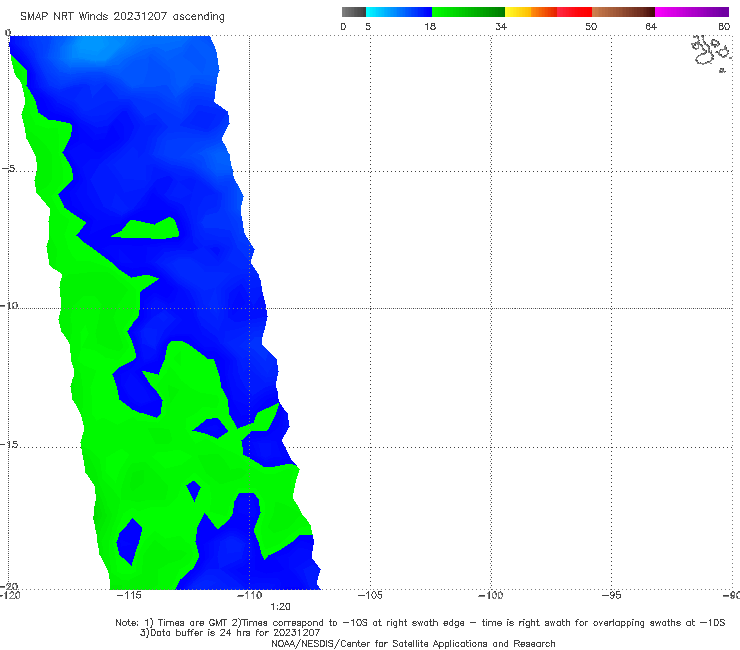
Task: Click the latitude label '-15'
Action: 9,445
